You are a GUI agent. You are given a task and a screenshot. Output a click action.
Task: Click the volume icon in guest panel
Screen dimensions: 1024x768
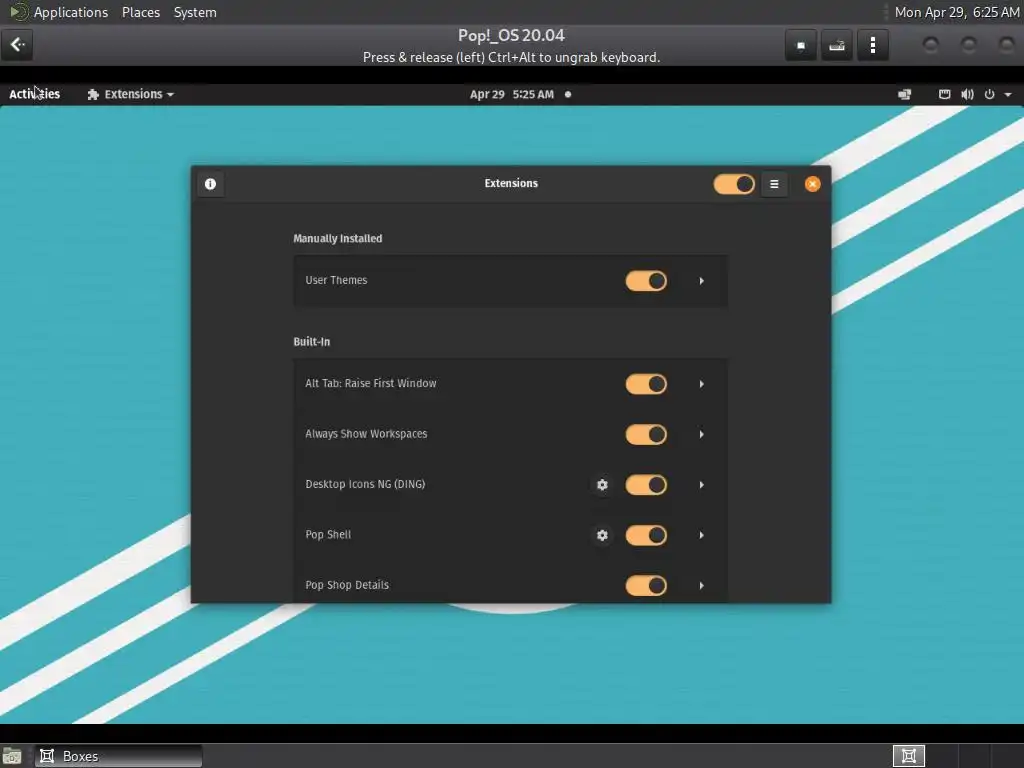(x=967, y=94)
